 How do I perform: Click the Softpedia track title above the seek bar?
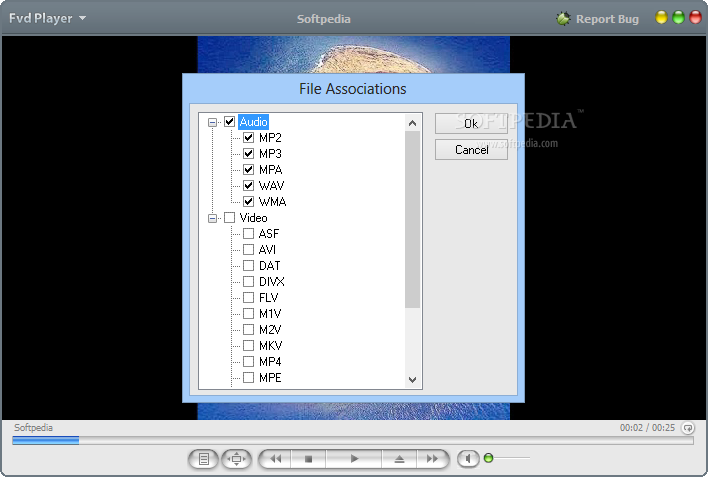click(33, 427)
